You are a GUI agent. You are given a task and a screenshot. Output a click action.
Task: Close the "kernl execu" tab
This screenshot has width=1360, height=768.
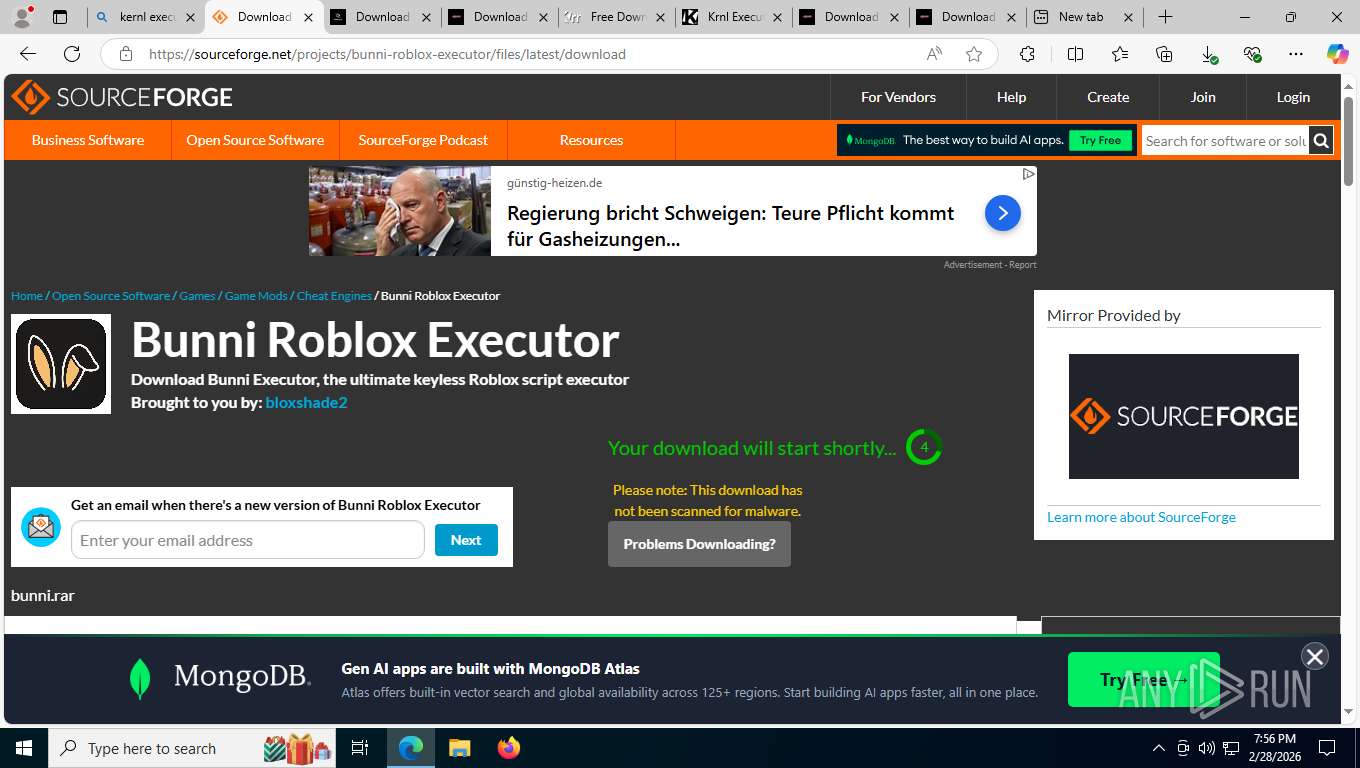190,17
